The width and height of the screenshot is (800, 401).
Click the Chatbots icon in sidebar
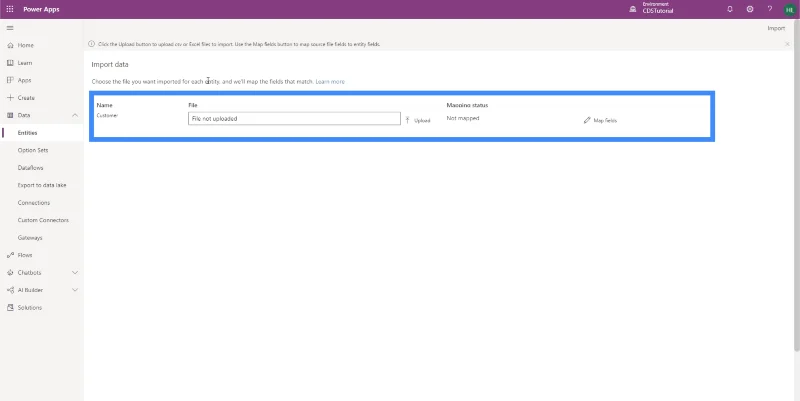click(x=10, y=272)
